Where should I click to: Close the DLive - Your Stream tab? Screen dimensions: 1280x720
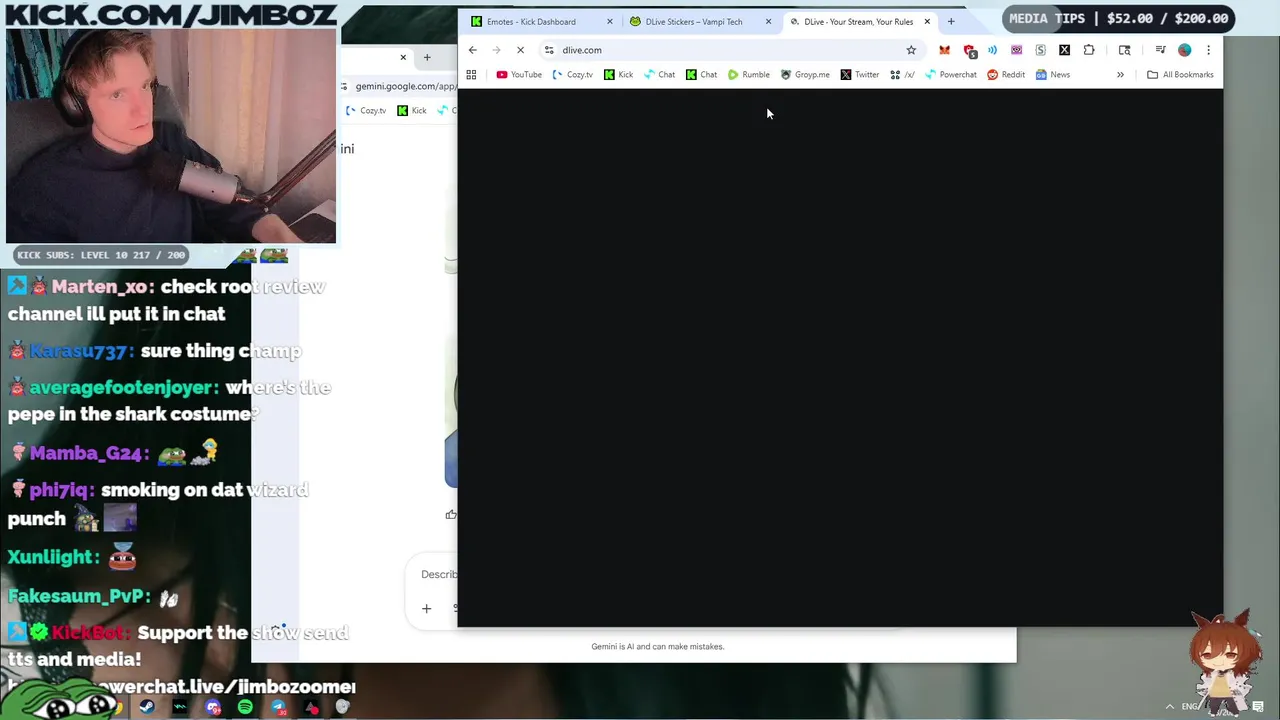(927, 21)
